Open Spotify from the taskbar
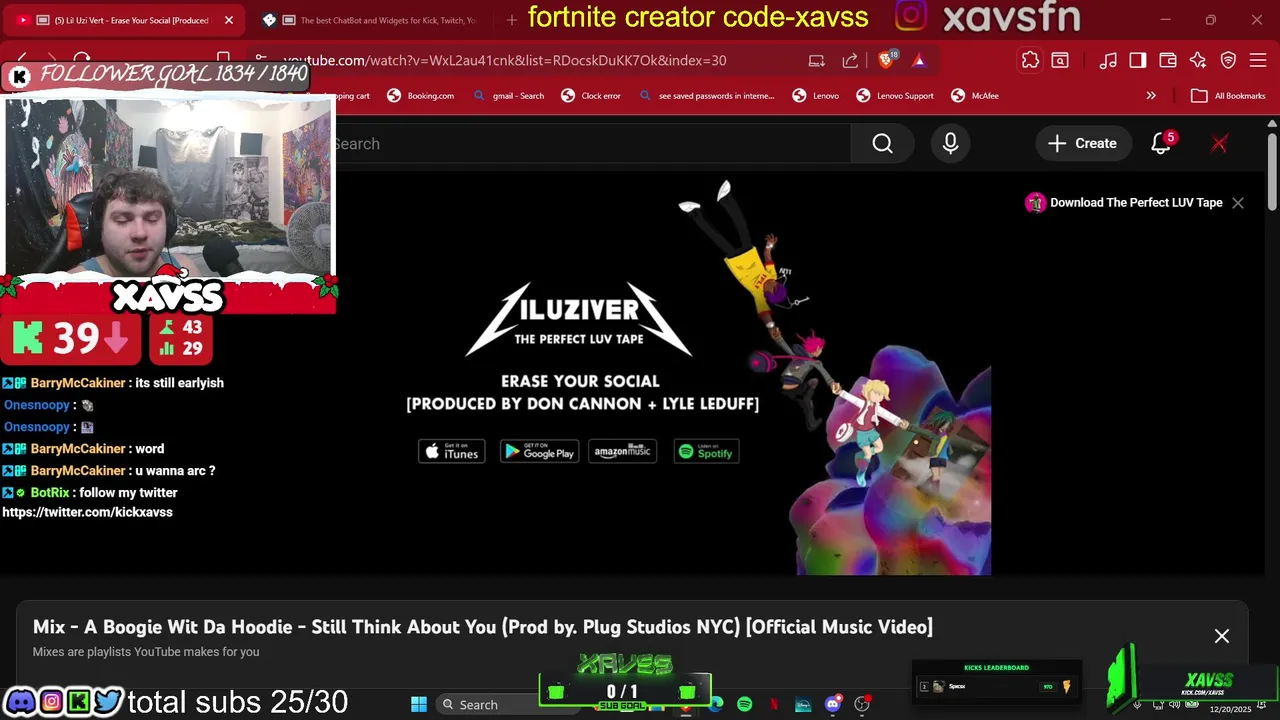The image size is (1280, 720). (745, 704)
